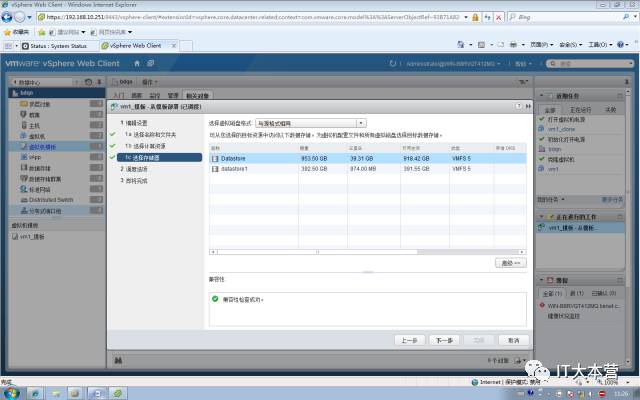Viewport: 640px width, 400px height.
Task: Click the red stop loading X icon
Action: tap(498, 17)
